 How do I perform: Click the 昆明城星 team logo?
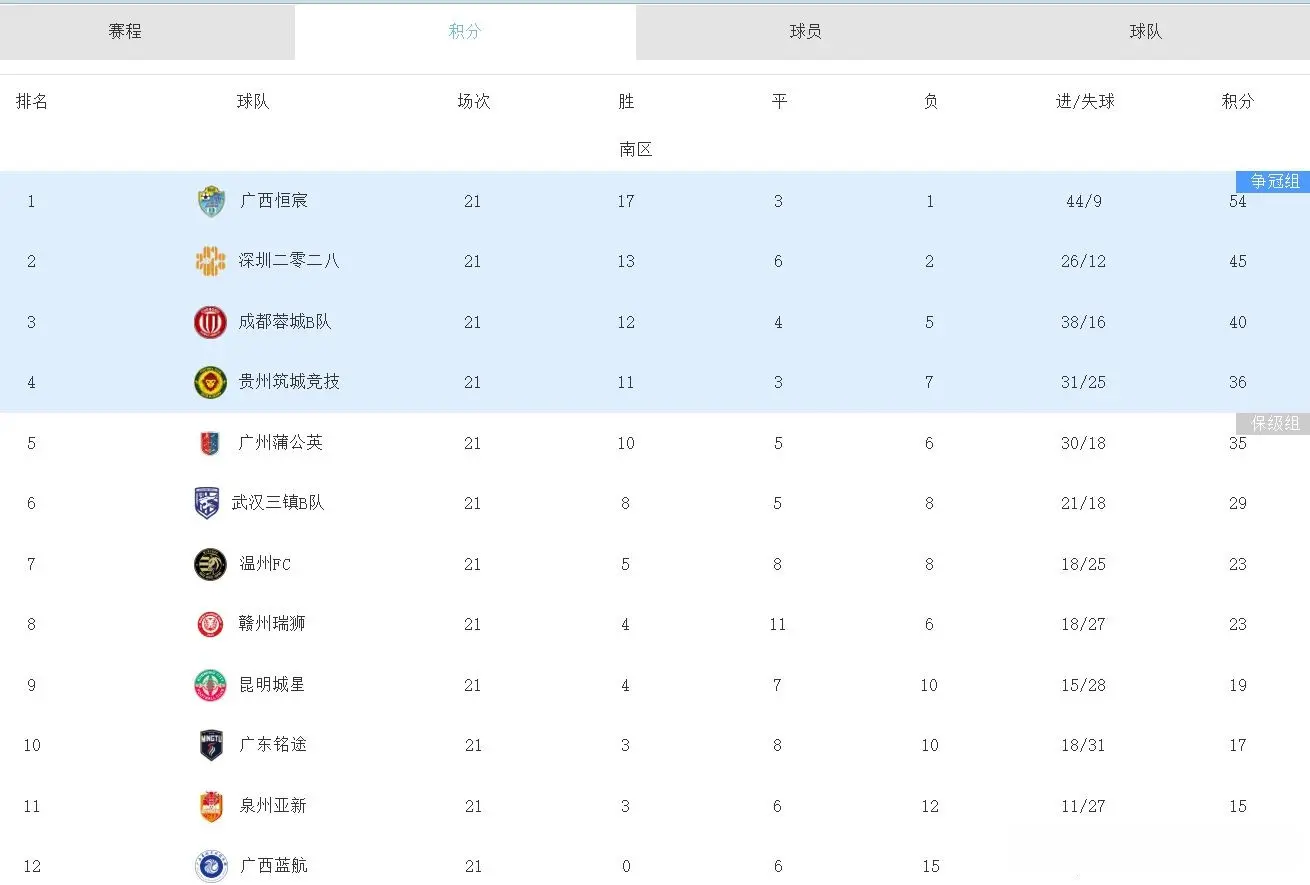click(210, 685)
